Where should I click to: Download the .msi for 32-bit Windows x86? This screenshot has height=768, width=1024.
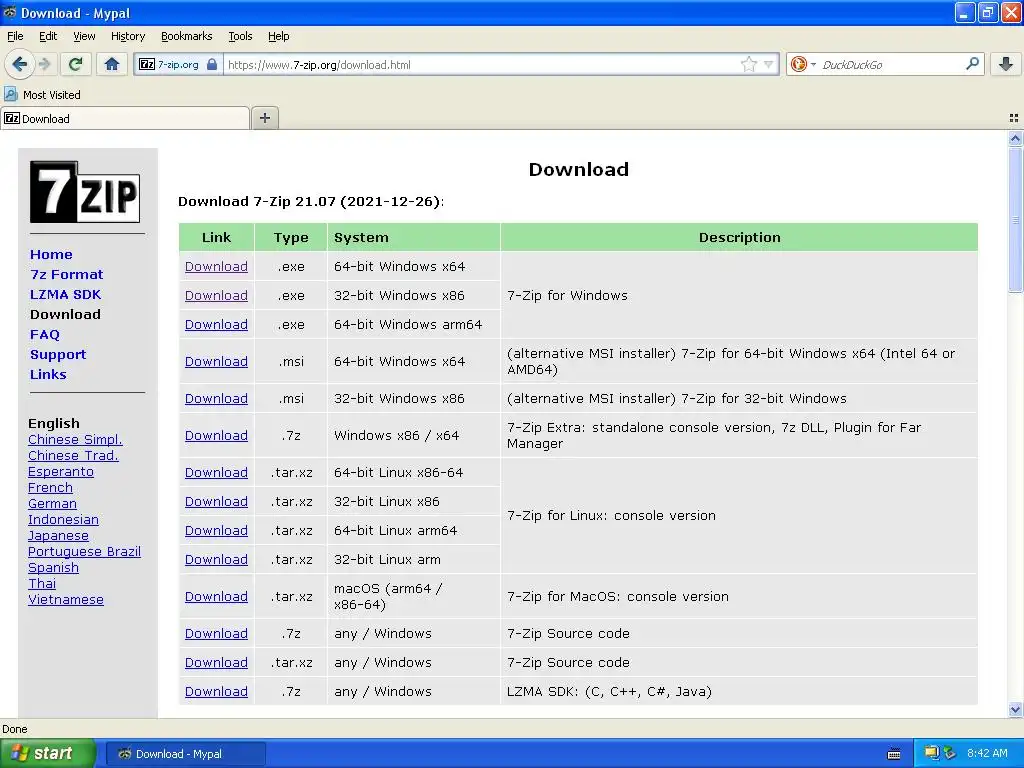216,398
